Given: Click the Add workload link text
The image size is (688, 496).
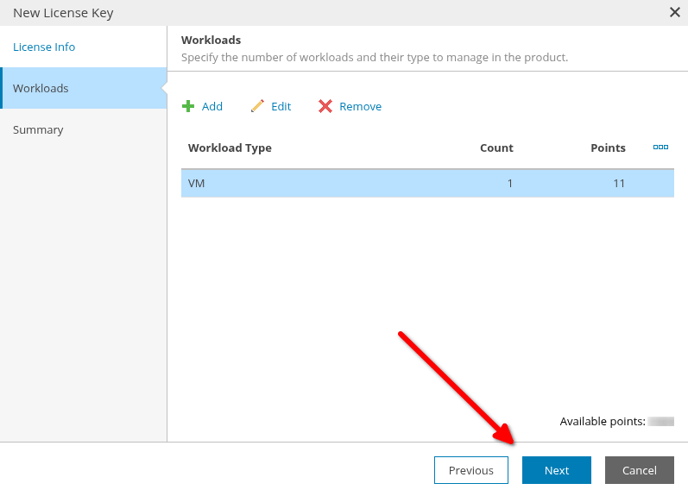Looking at the screenshot, I should (x=212, y=107).
